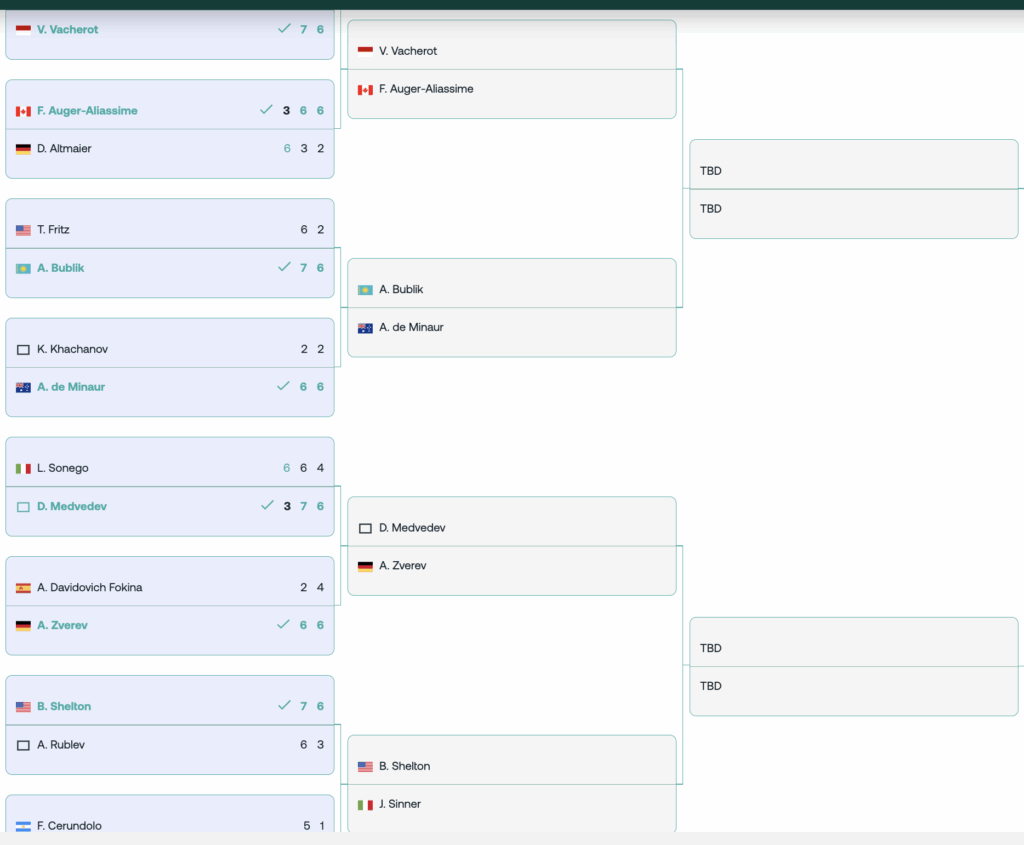Screen dimensions: 1024x845
Task: Select K. Khachanov player name
Action: 72,350
